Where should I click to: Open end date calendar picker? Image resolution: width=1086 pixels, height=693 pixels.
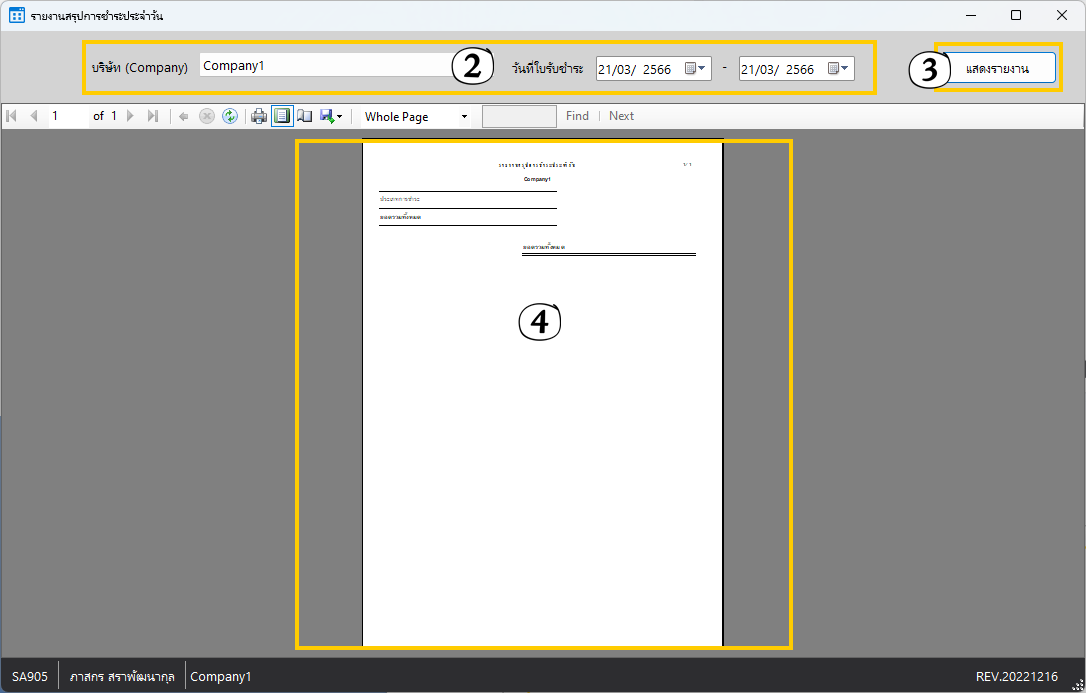click(x=839, y=69)
